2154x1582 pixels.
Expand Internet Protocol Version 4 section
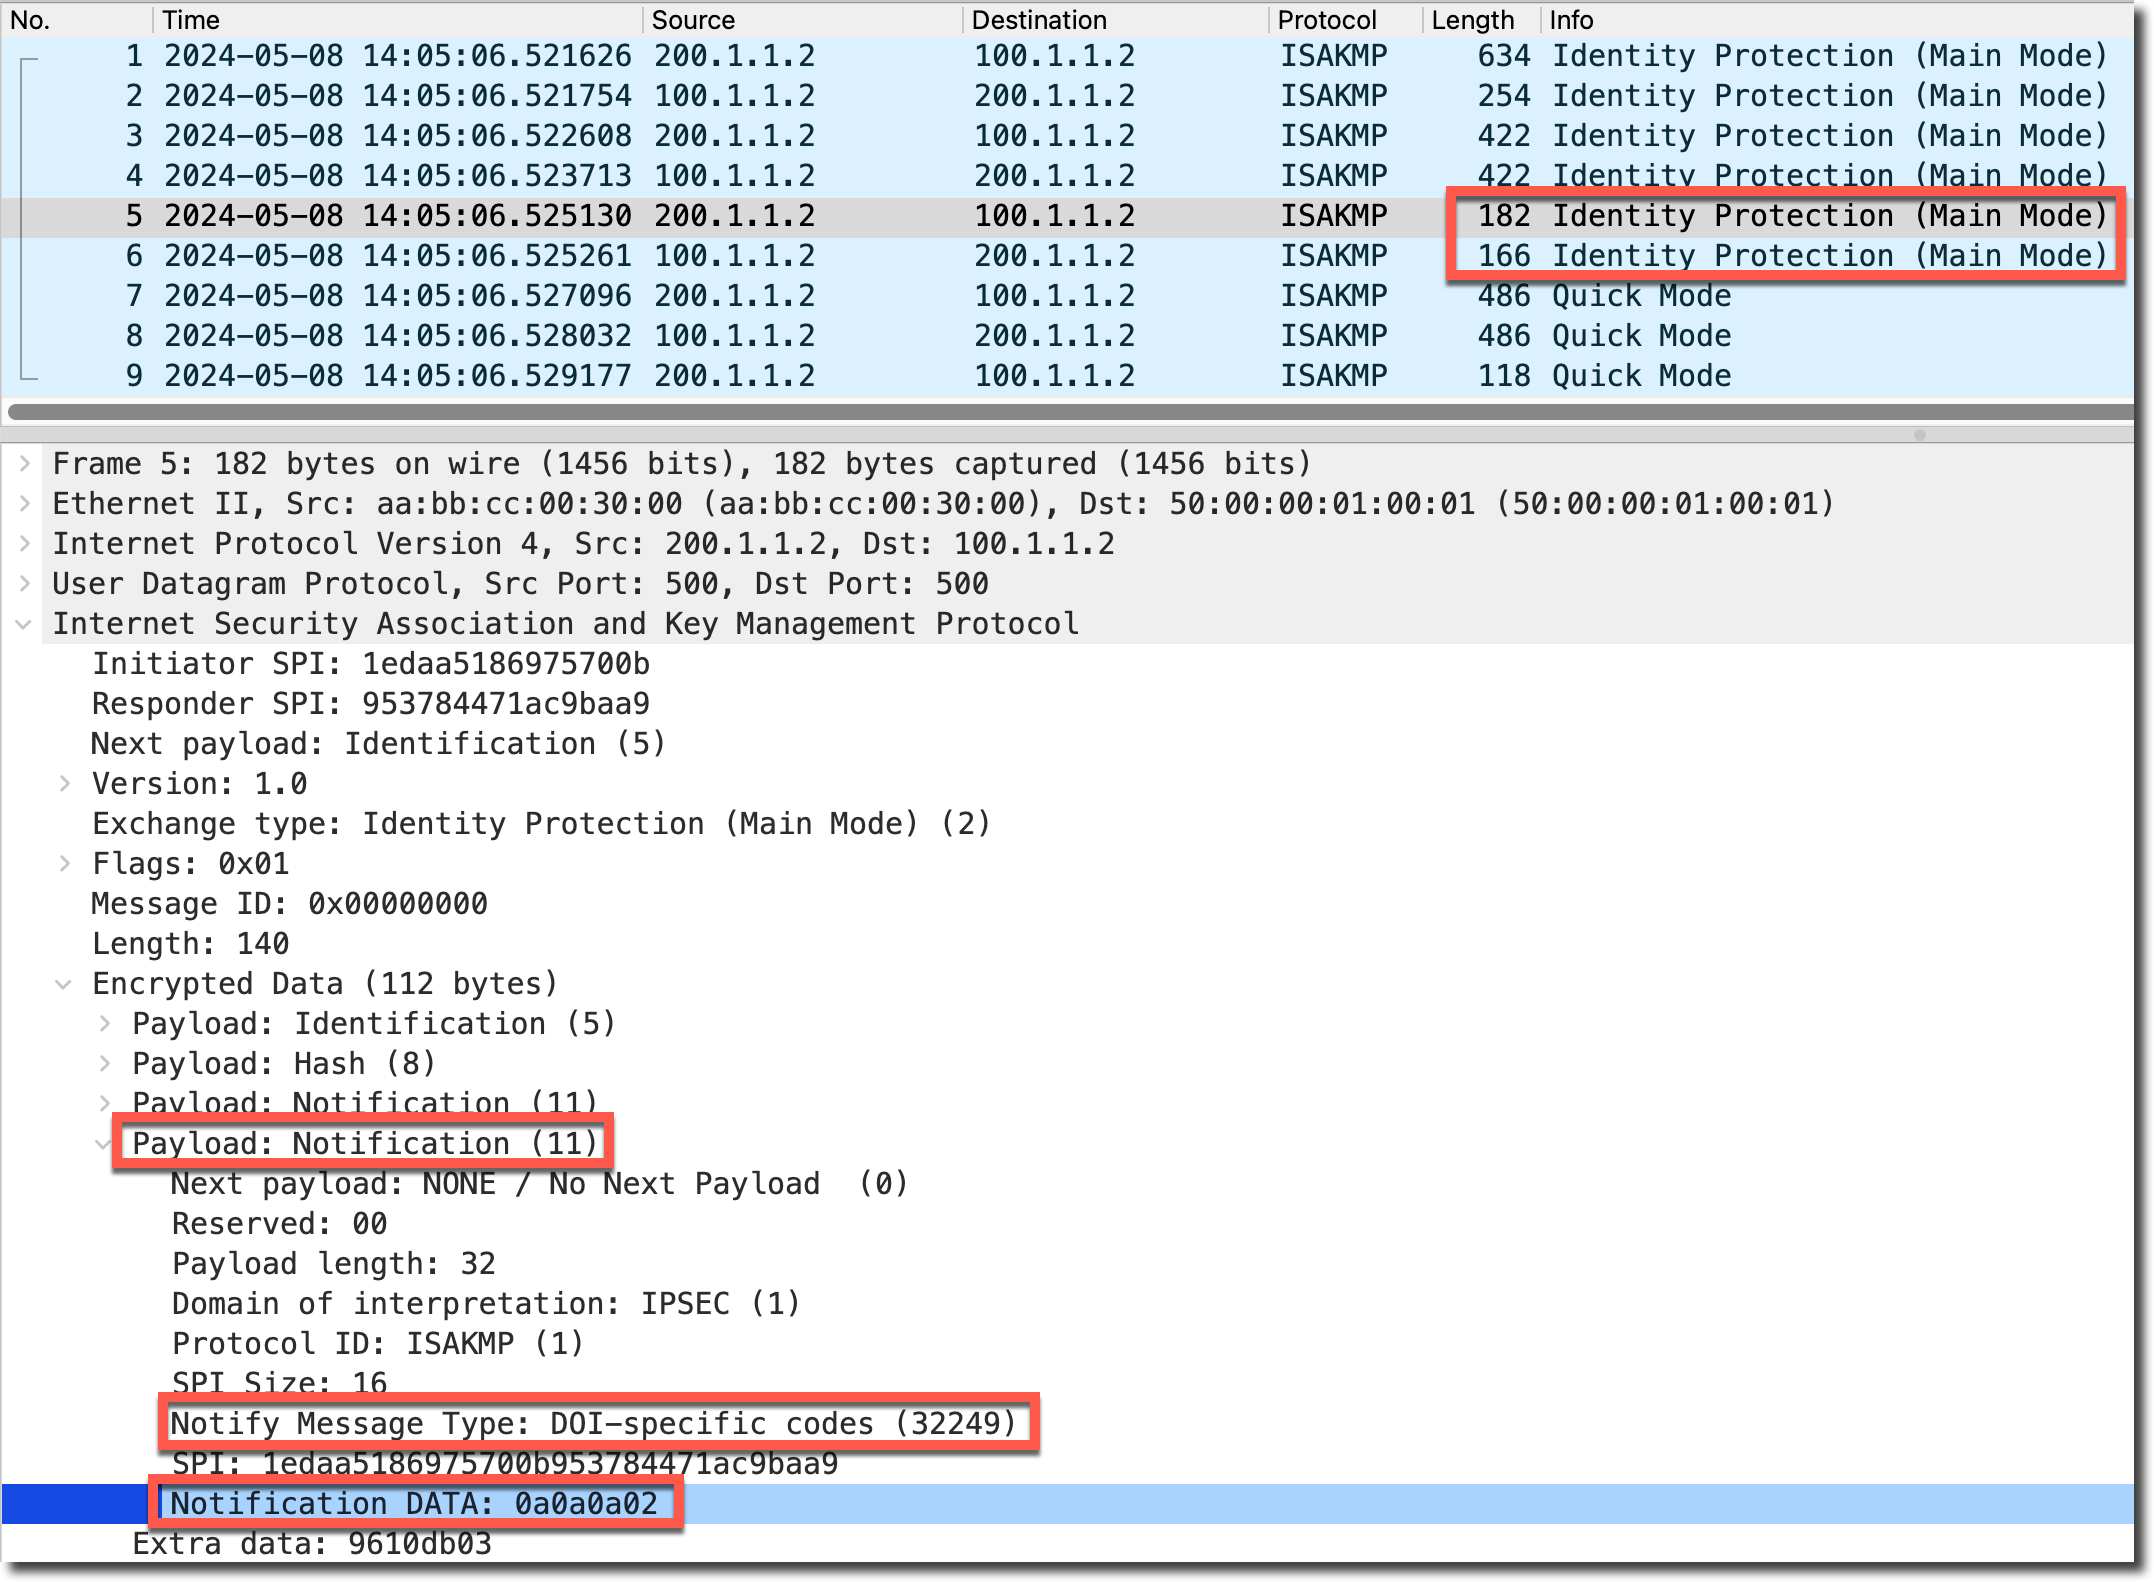(x=25, y=544)
